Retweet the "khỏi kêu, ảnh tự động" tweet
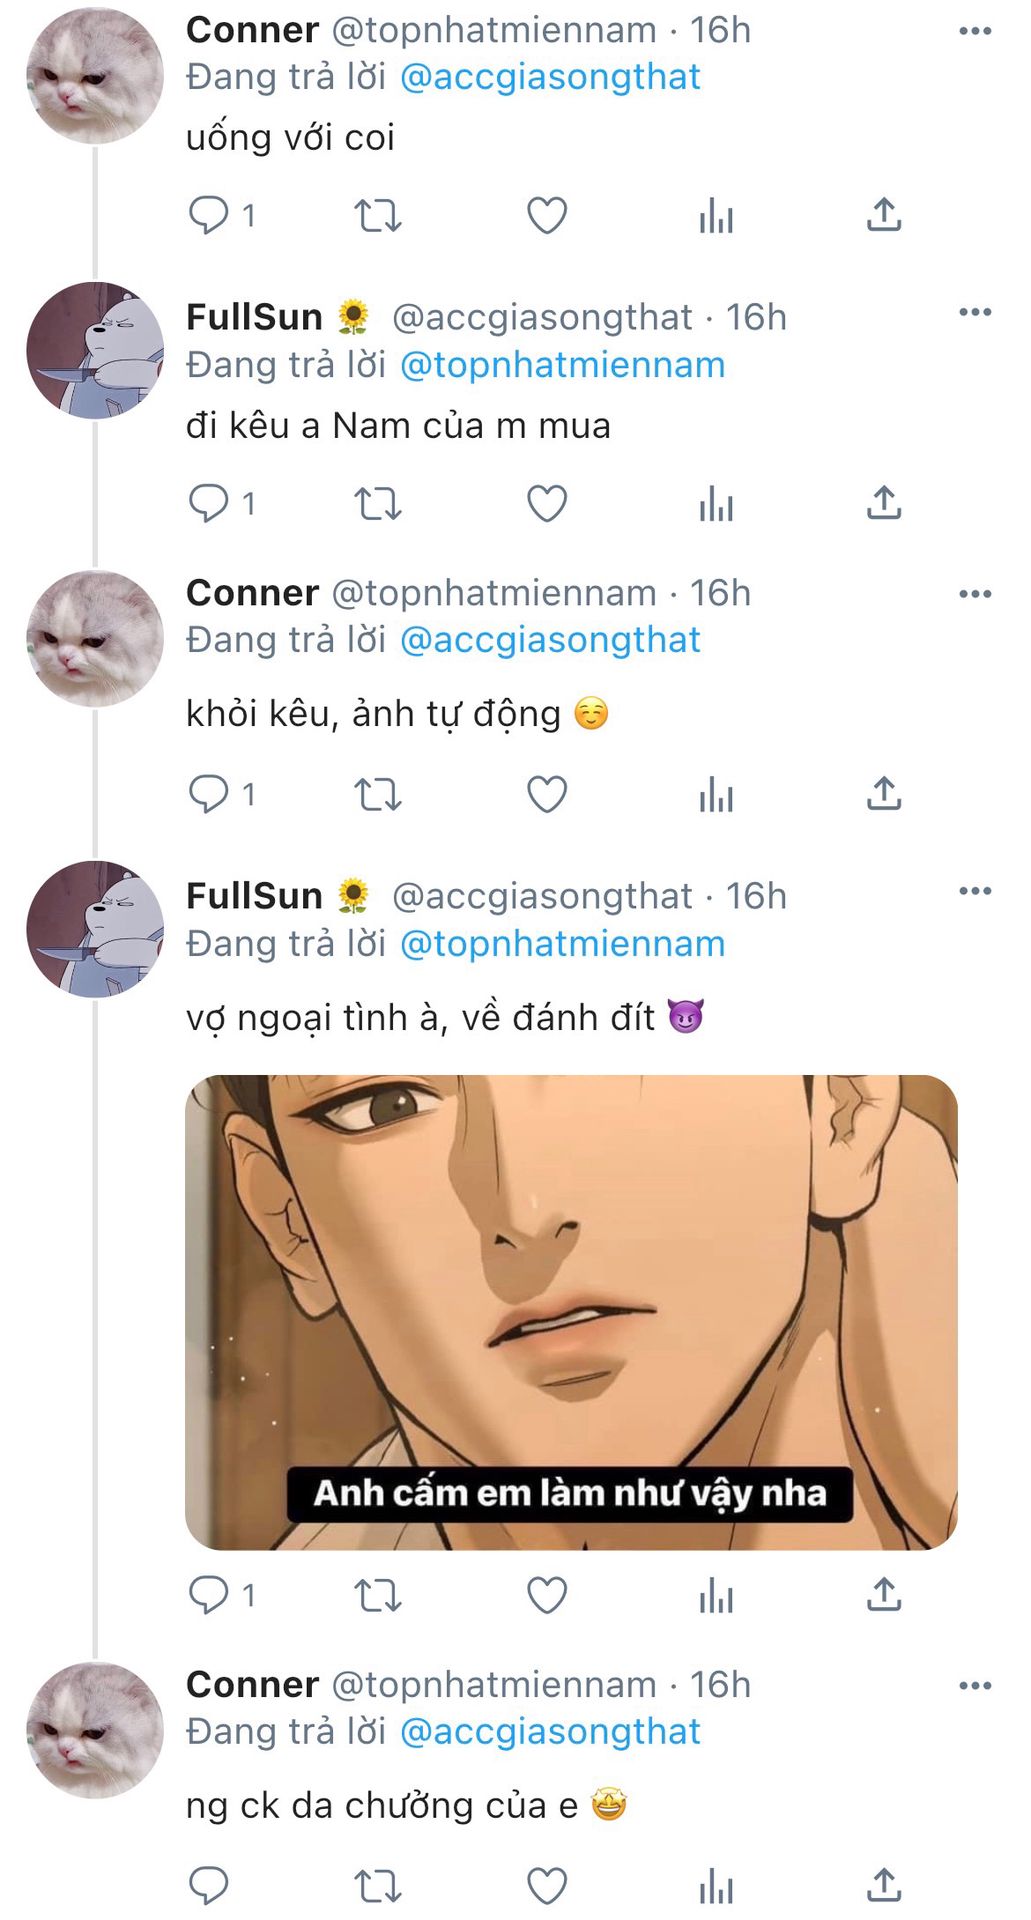This screenshot has width=1031, height=1920. 378,794
